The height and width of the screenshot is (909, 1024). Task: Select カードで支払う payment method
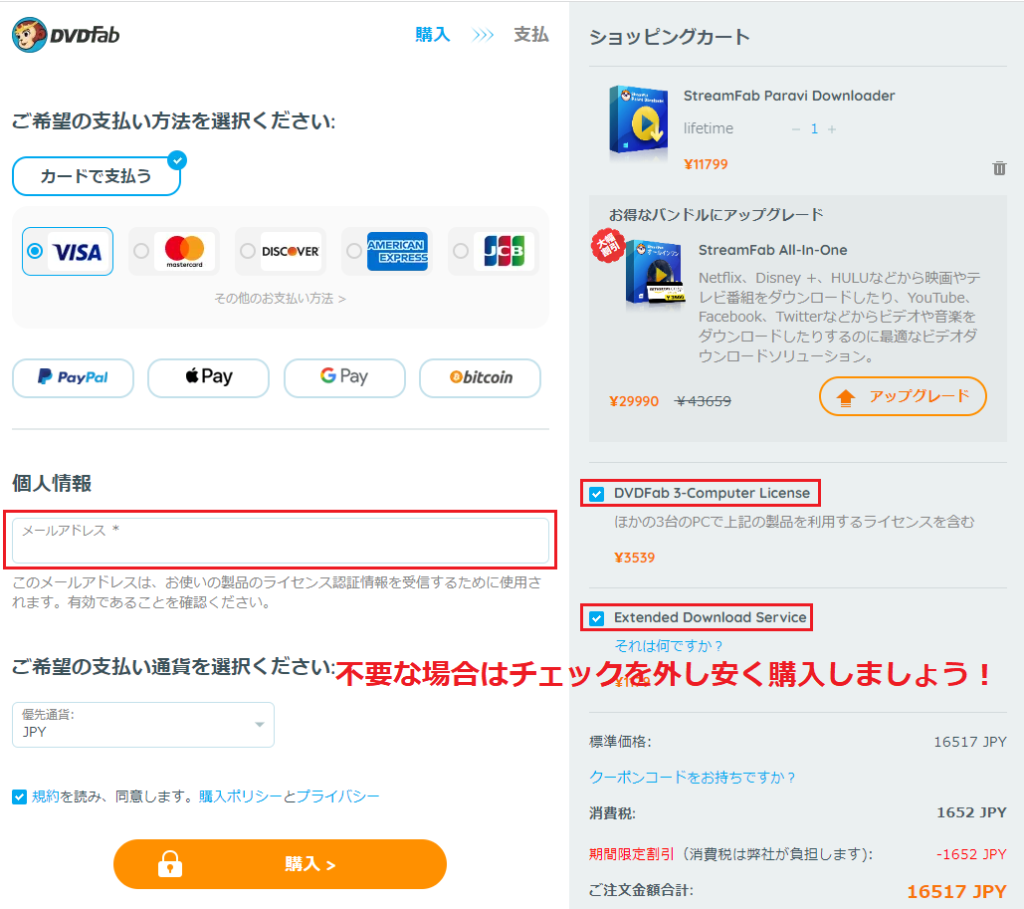pyautogui.click(x=97, y=176)
